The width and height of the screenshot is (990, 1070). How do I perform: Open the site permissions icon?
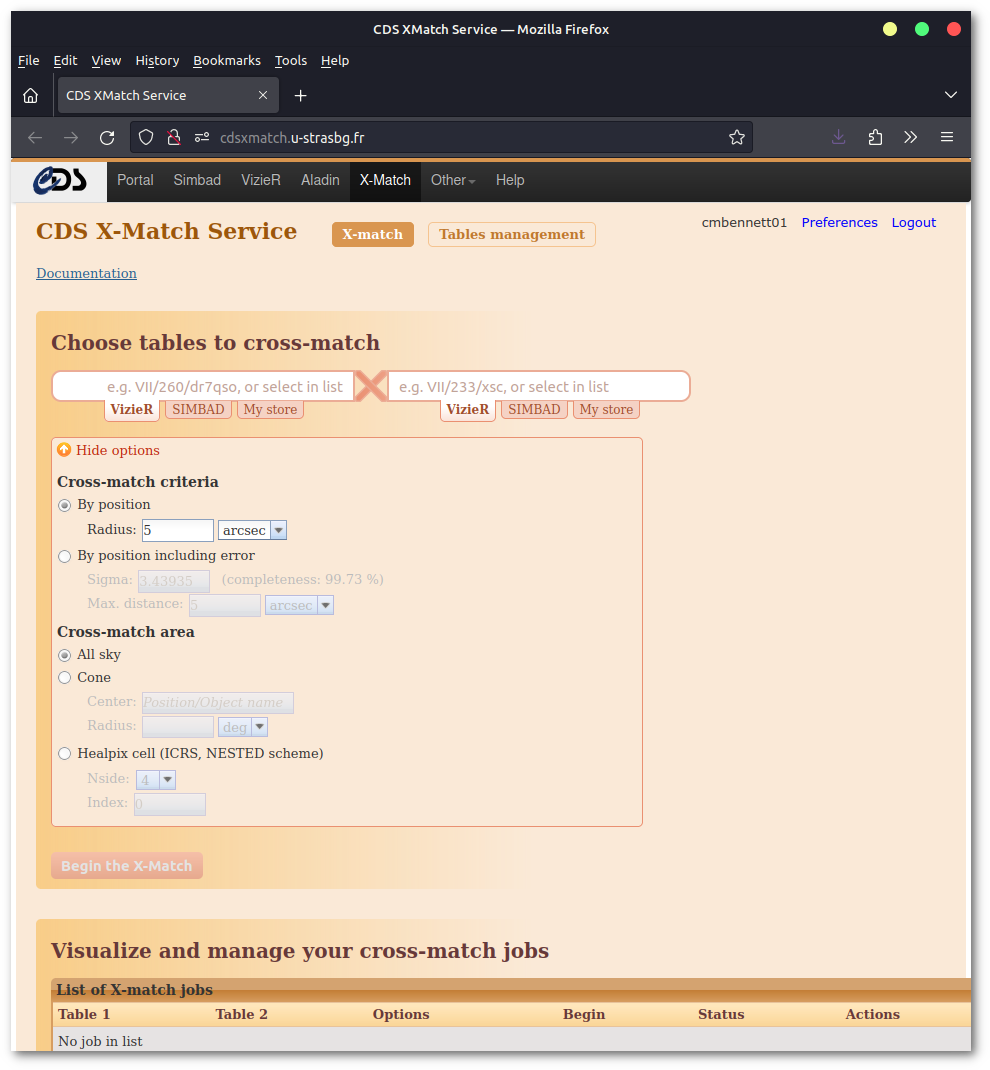click(201, 138)
